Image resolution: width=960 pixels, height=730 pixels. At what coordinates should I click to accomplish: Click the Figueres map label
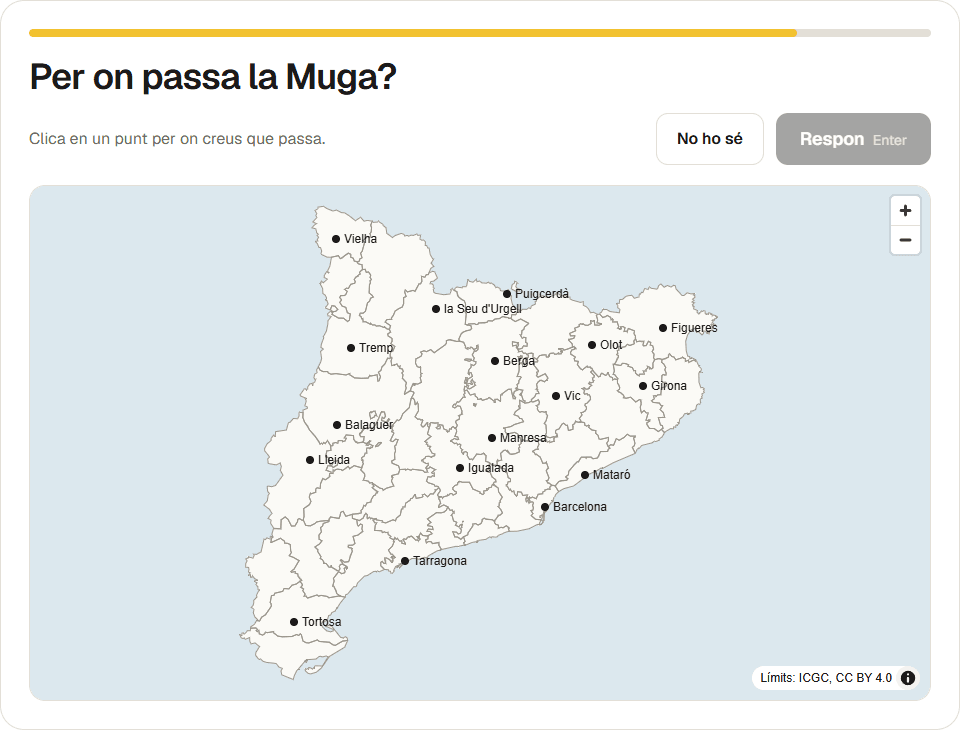[694, 328]
